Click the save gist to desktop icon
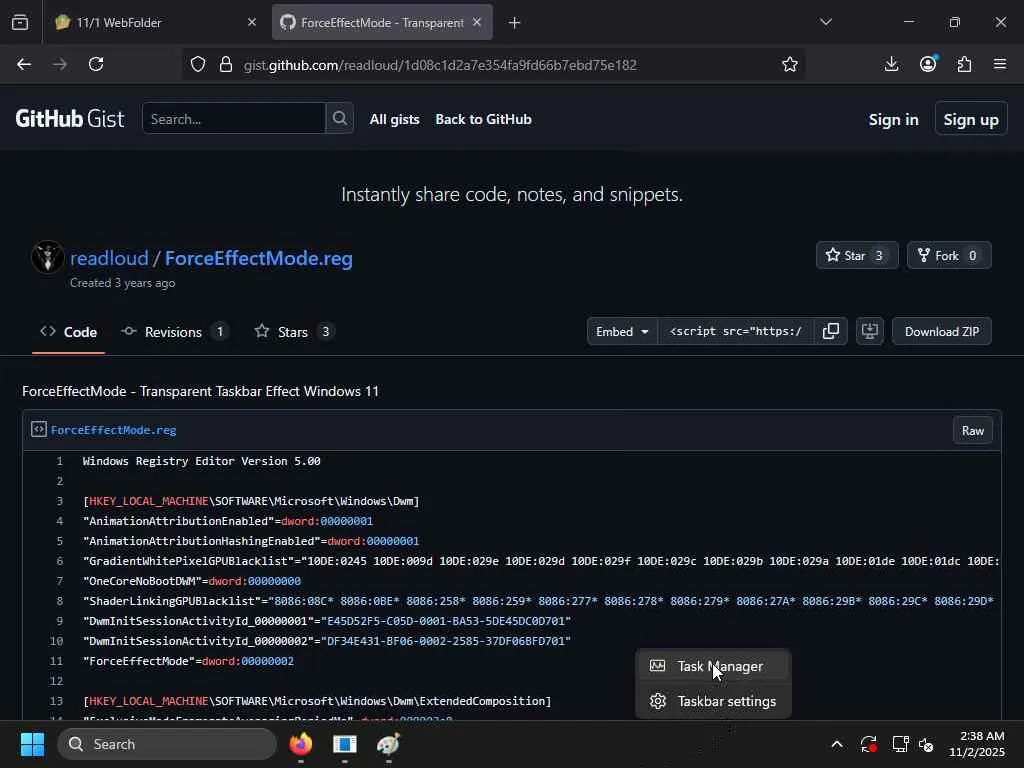Screen dimensions: 1024x768 (x=870, y=331)
